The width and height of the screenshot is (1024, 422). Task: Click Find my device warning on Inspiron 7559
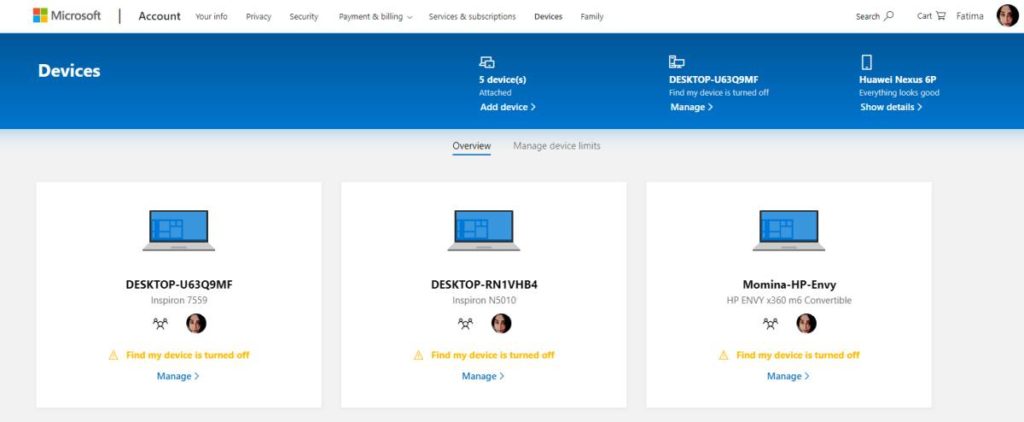coord(187,355)
